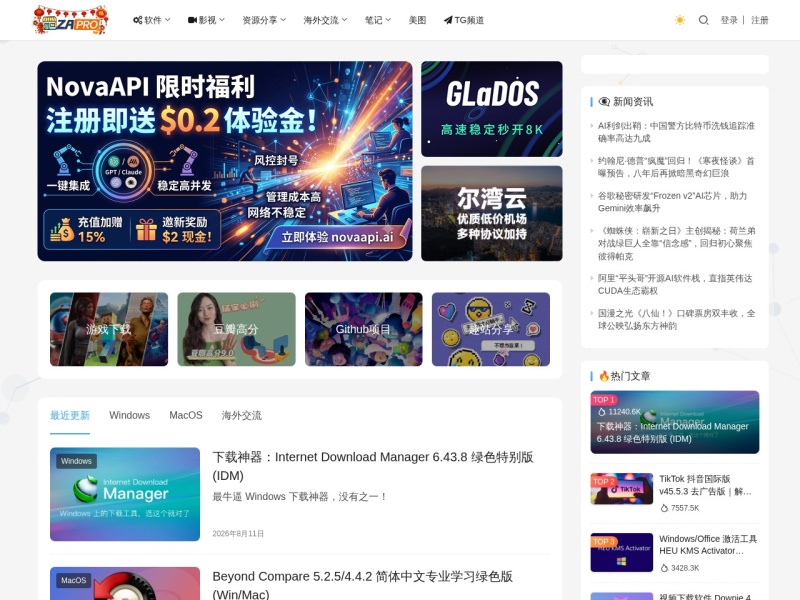Open the 趣站分享 emoji category card
The height and width of the screenshot is (600, 800).
click(x=491, y=329)
